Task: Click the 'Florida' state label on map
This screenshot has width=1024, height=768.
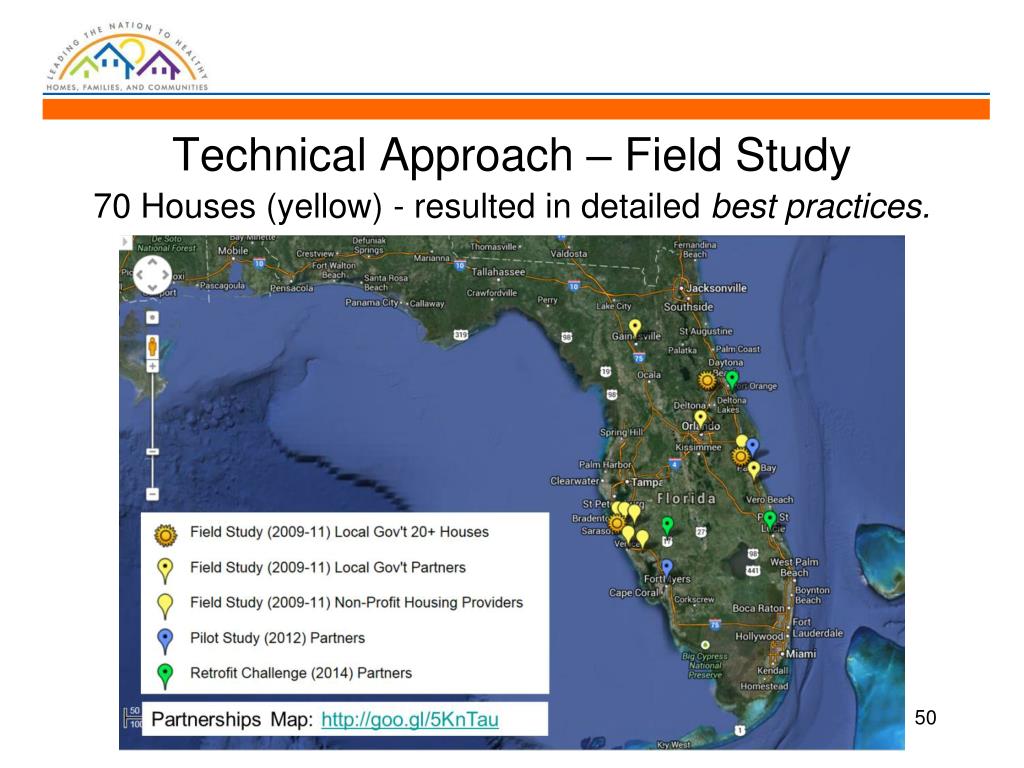Action: (x=686, y=498)
